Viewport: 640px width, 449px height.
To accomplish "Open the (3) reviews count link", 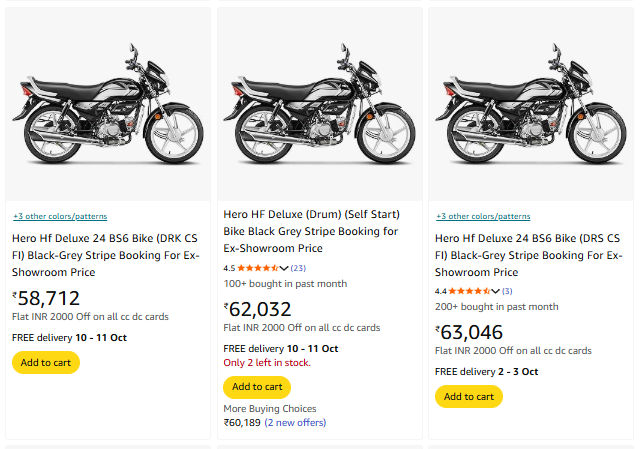I will (x=507, y=291).
